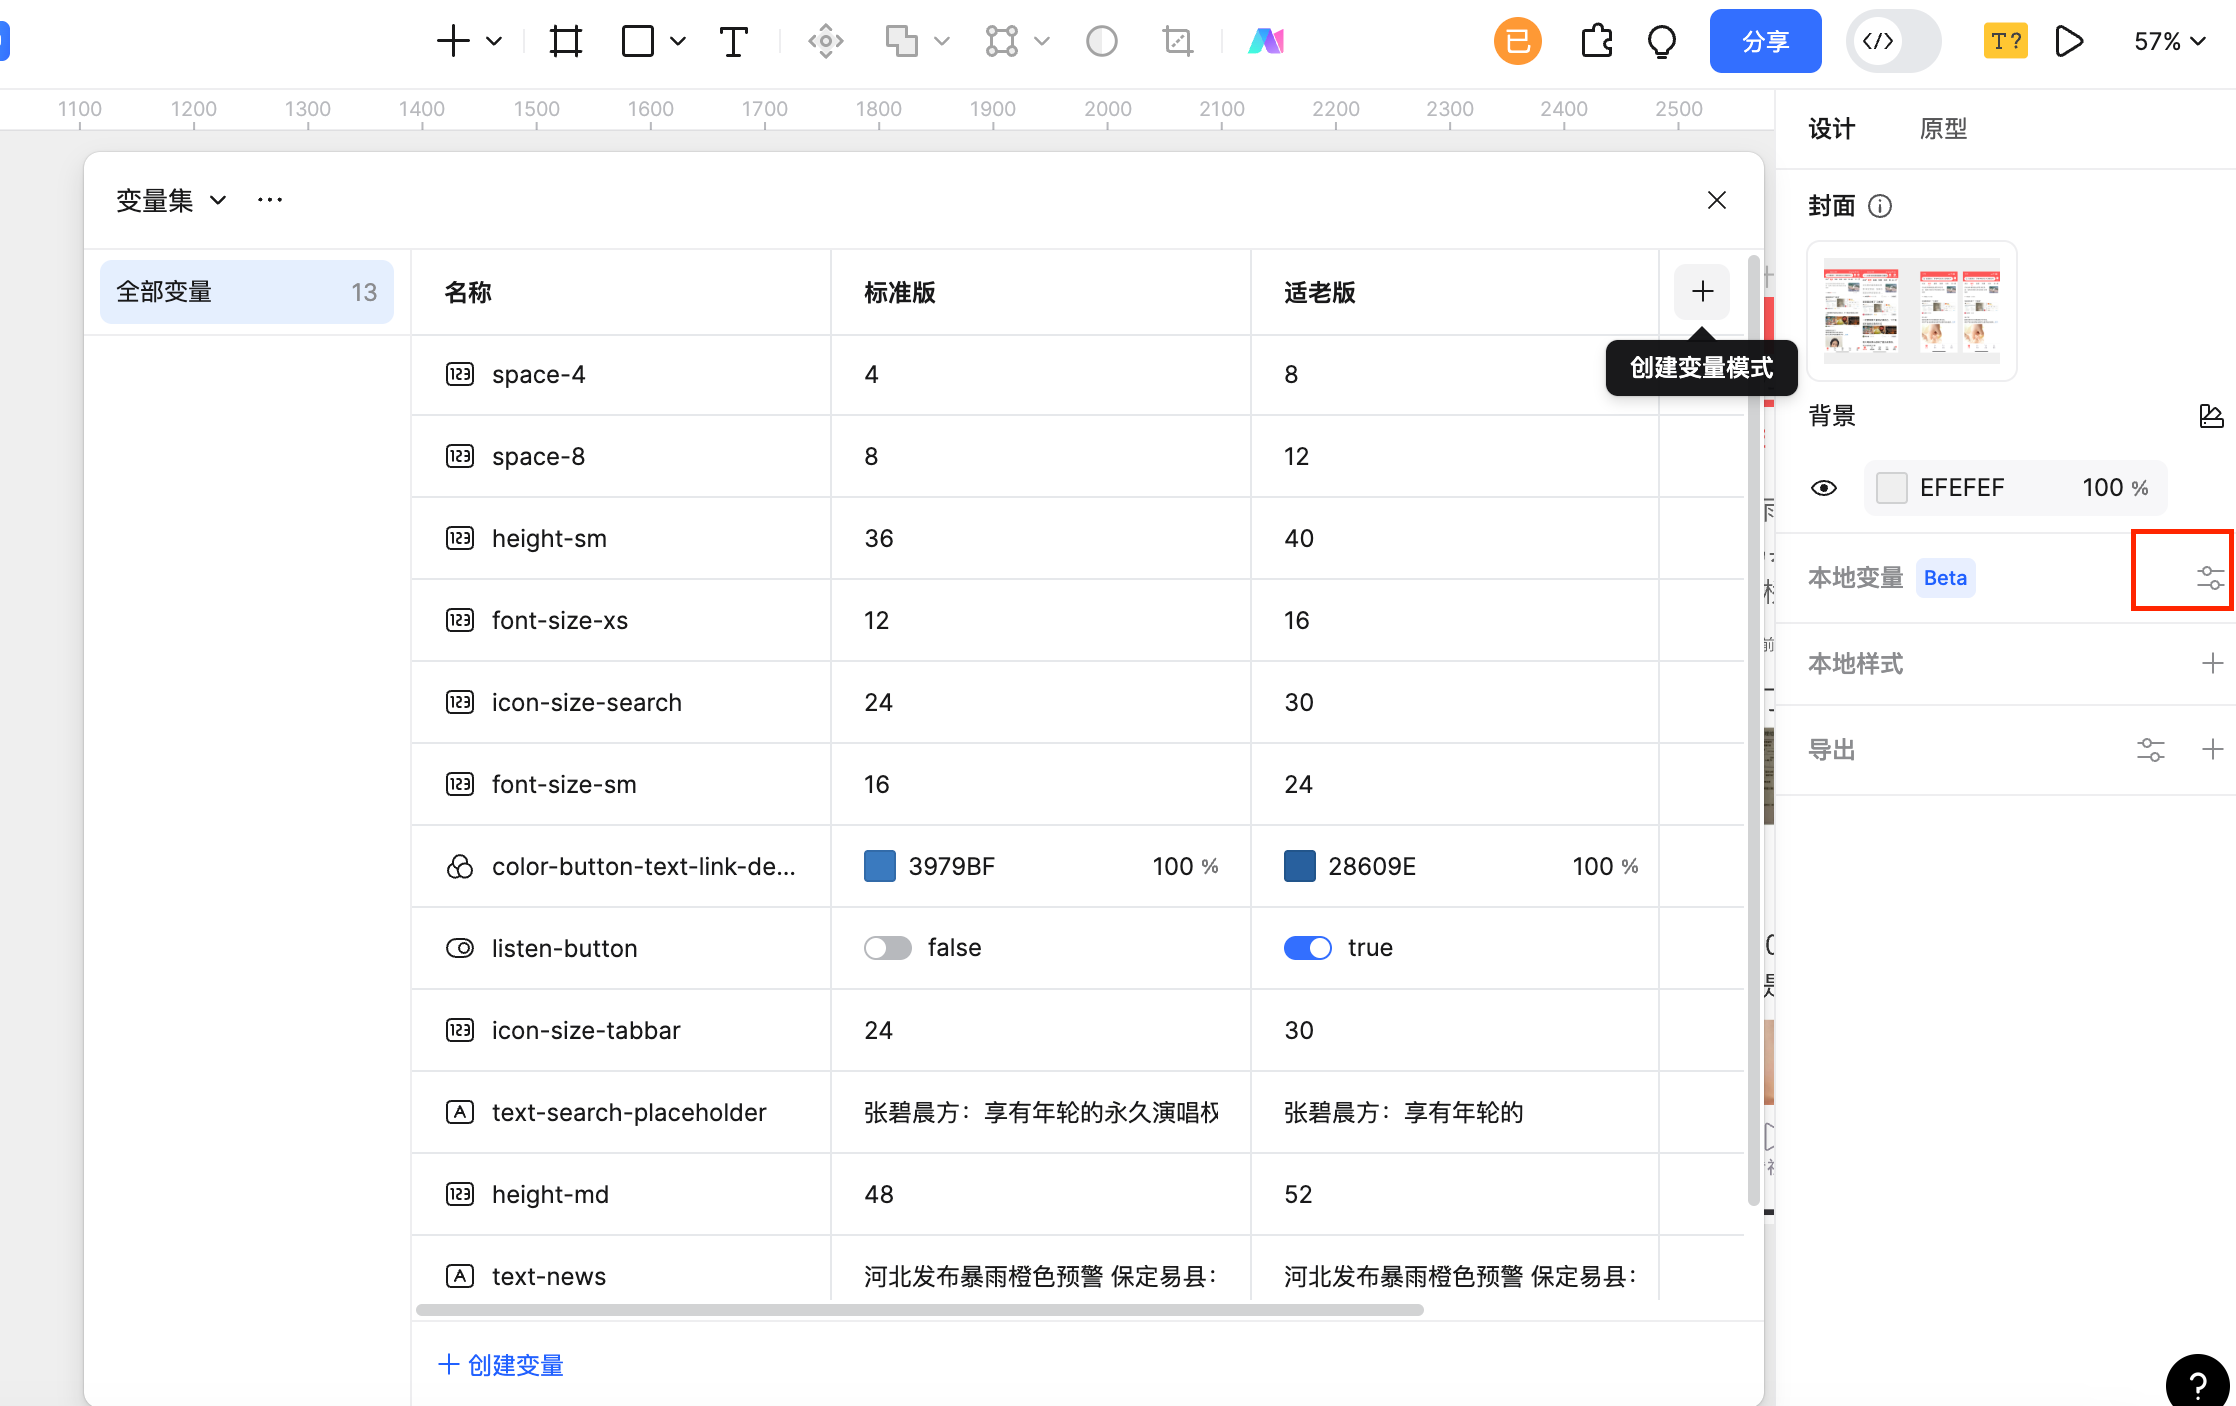The image size is (2236, 1406).
Task: Toggle listen-button 标准版 switch set to false
Action: pos(888,948)
